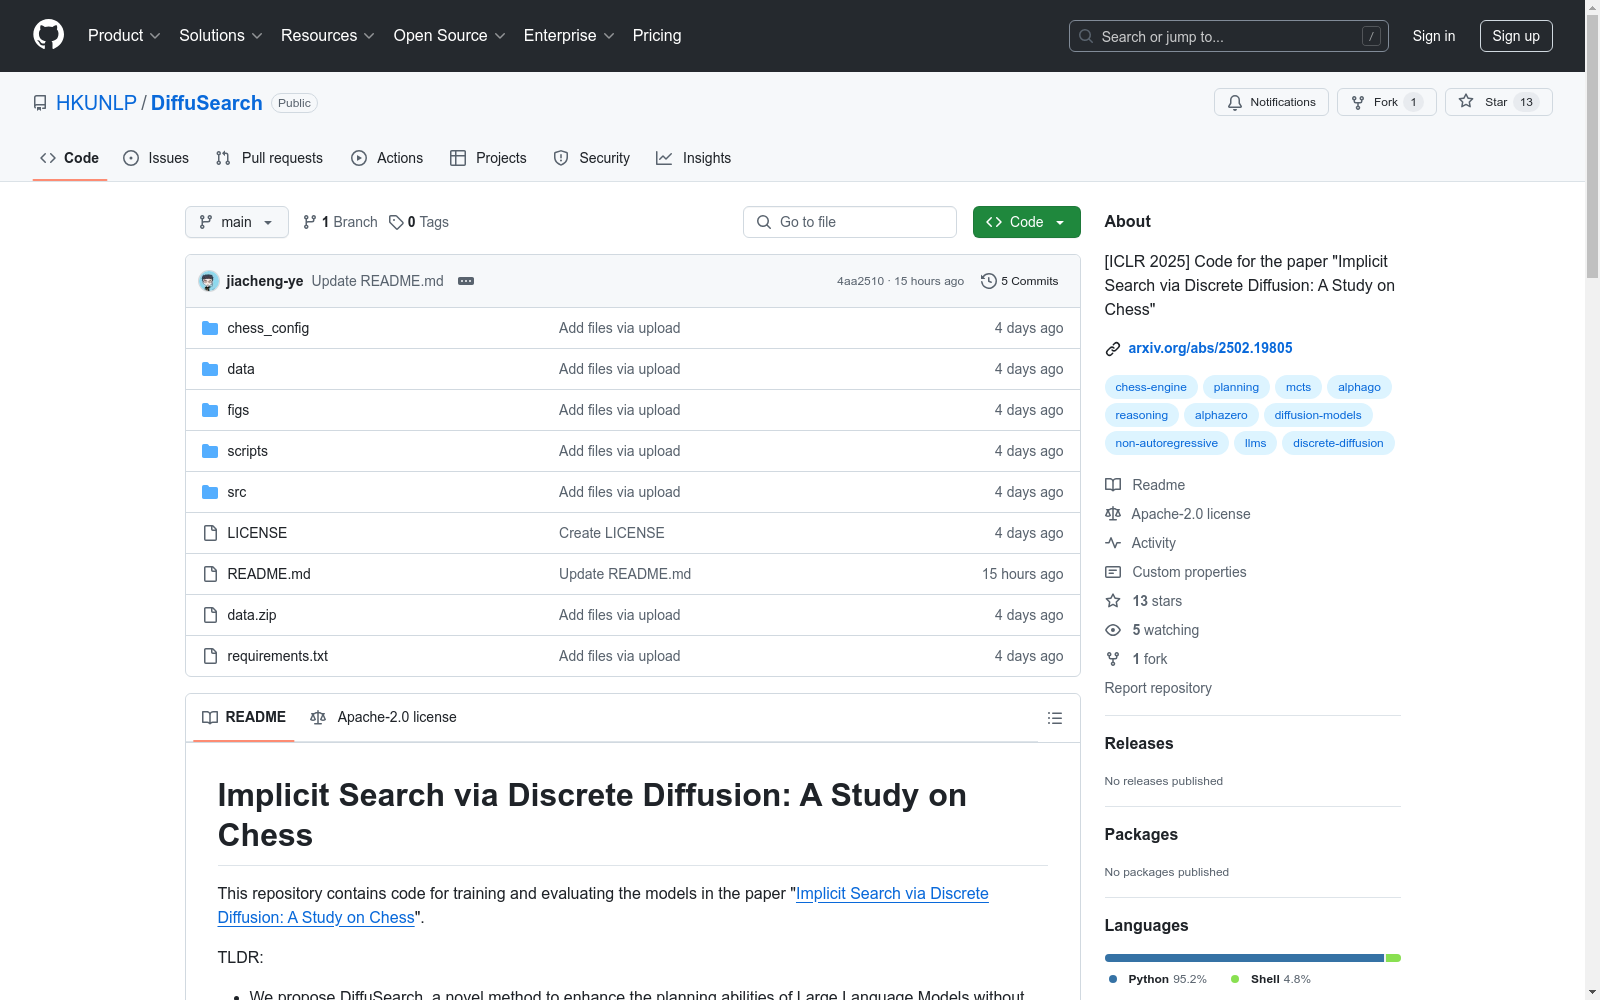
Task: Click the arxiv link chain icon
Action: coord(1113,349)
